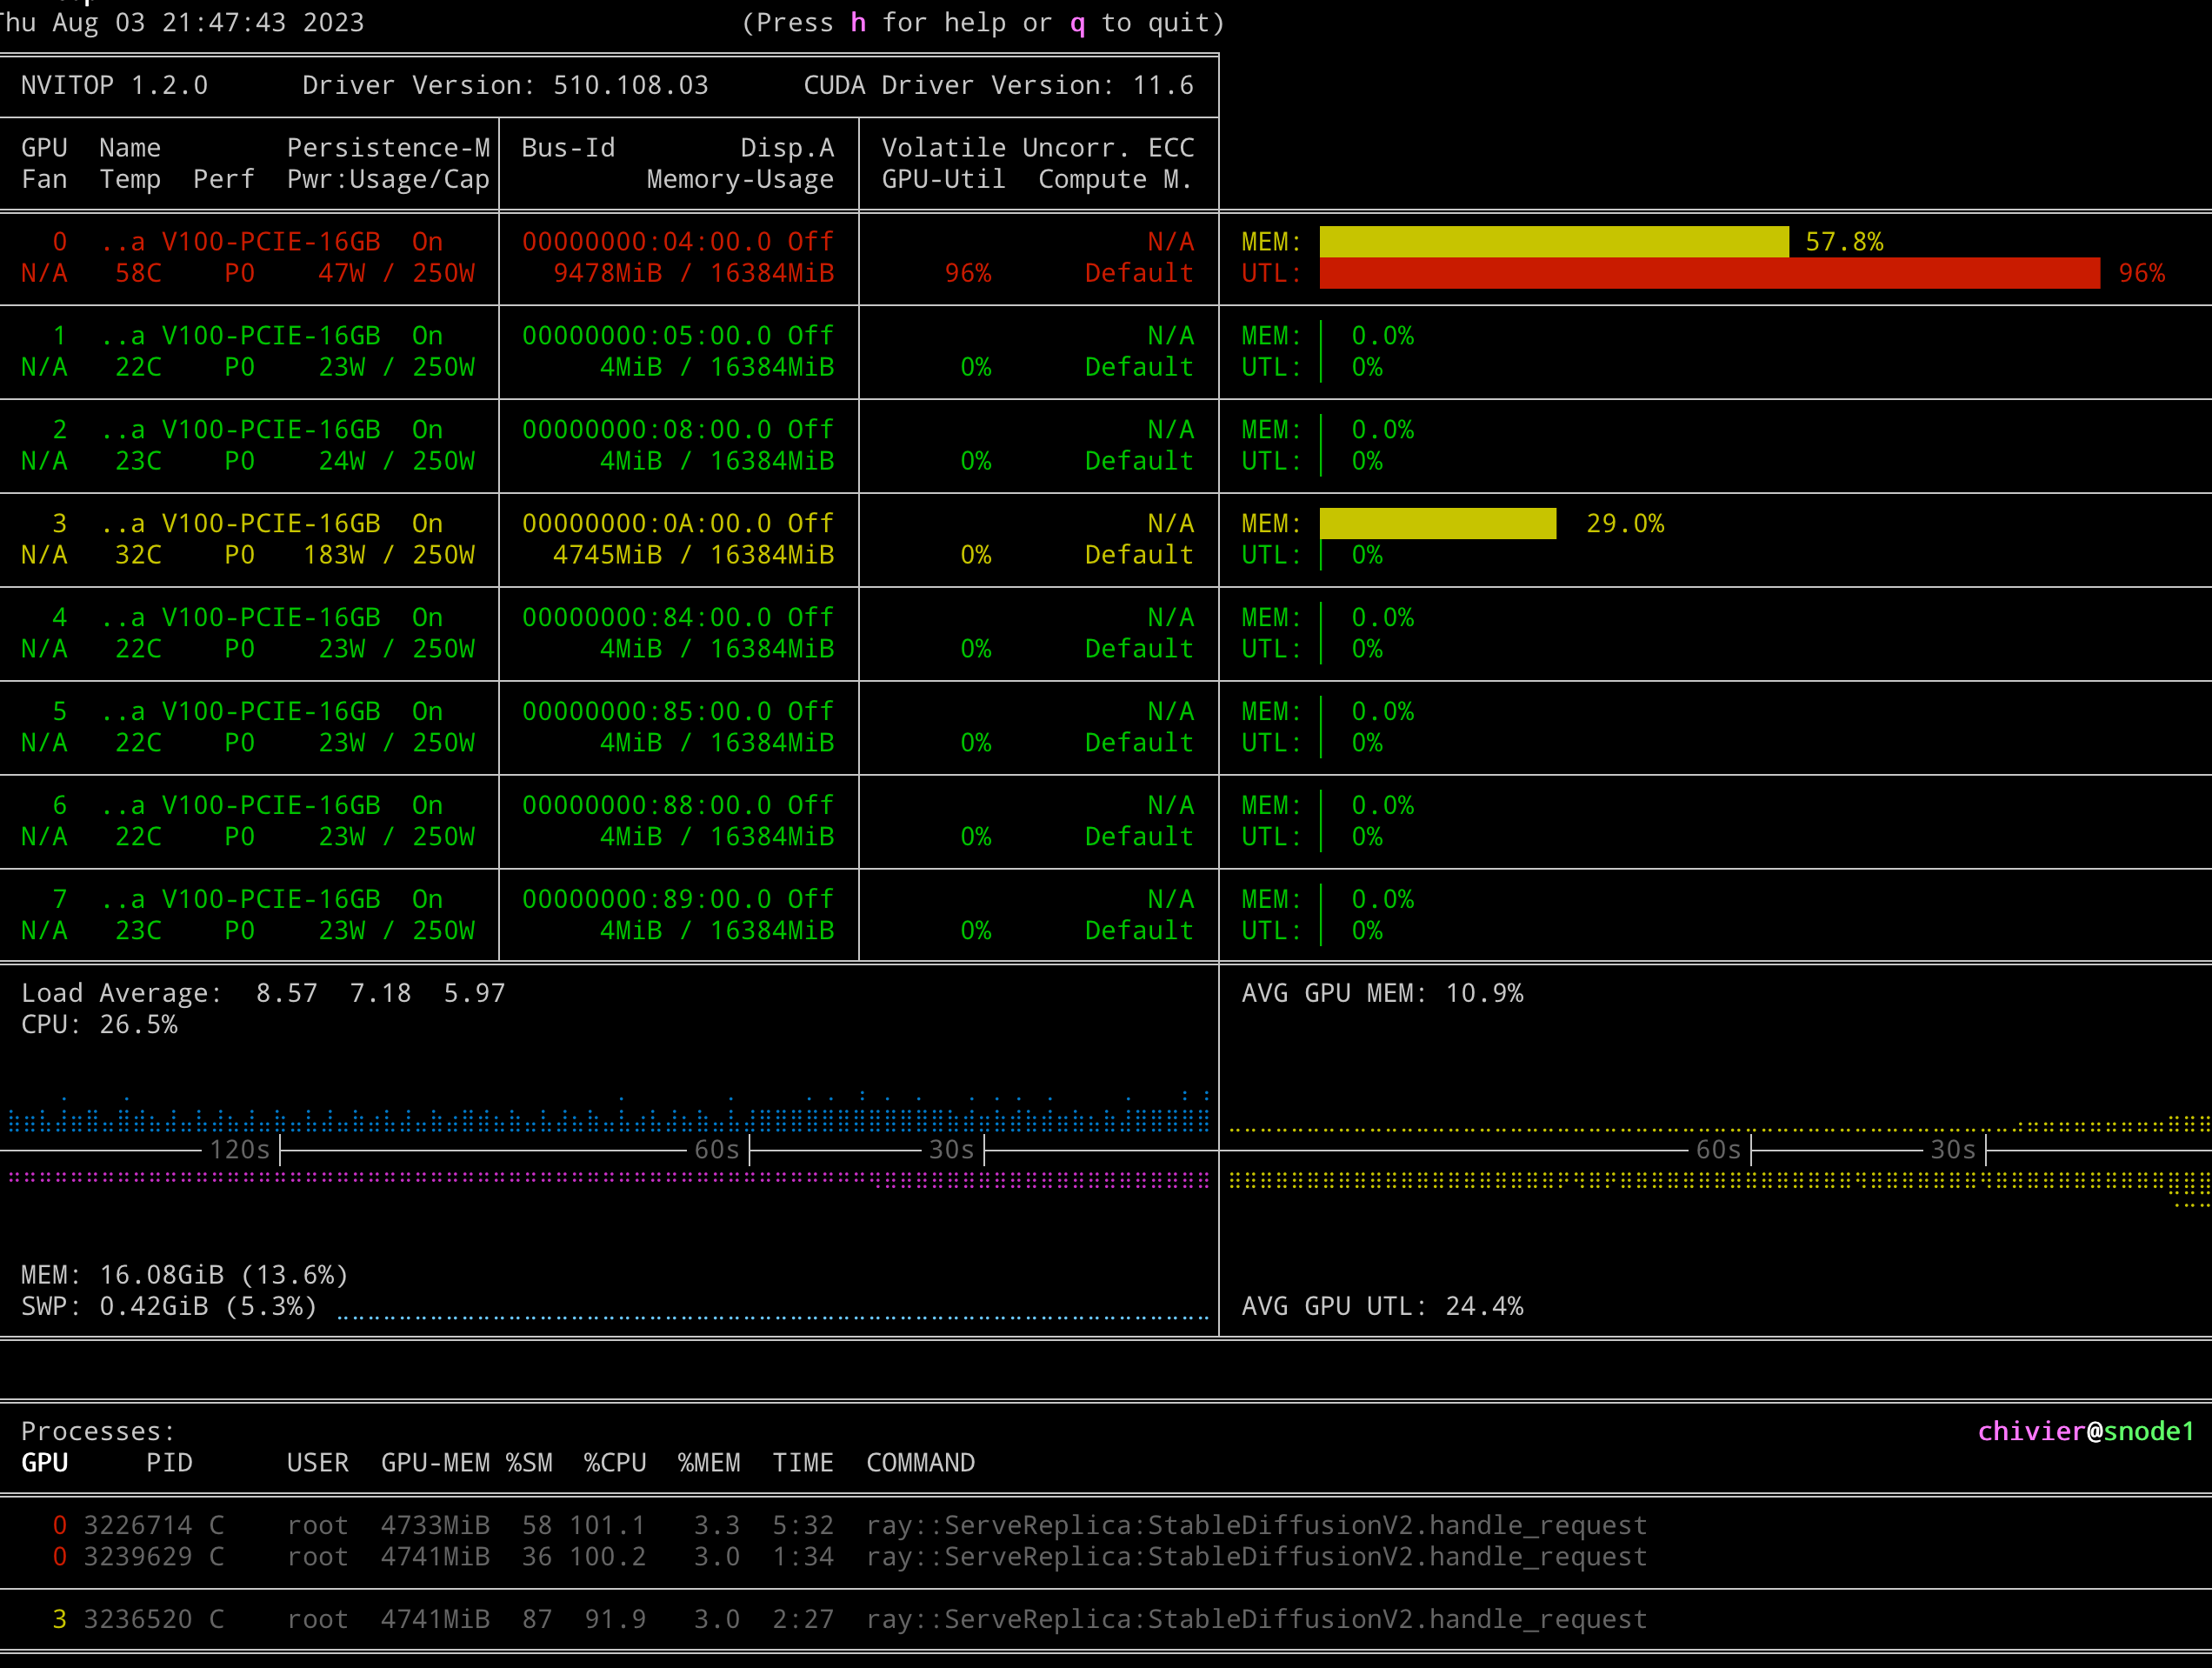Viewport: 2212px width, 1668px height.
Task: Click the chivier@snode1 host label
Action: [2085, 1431]
